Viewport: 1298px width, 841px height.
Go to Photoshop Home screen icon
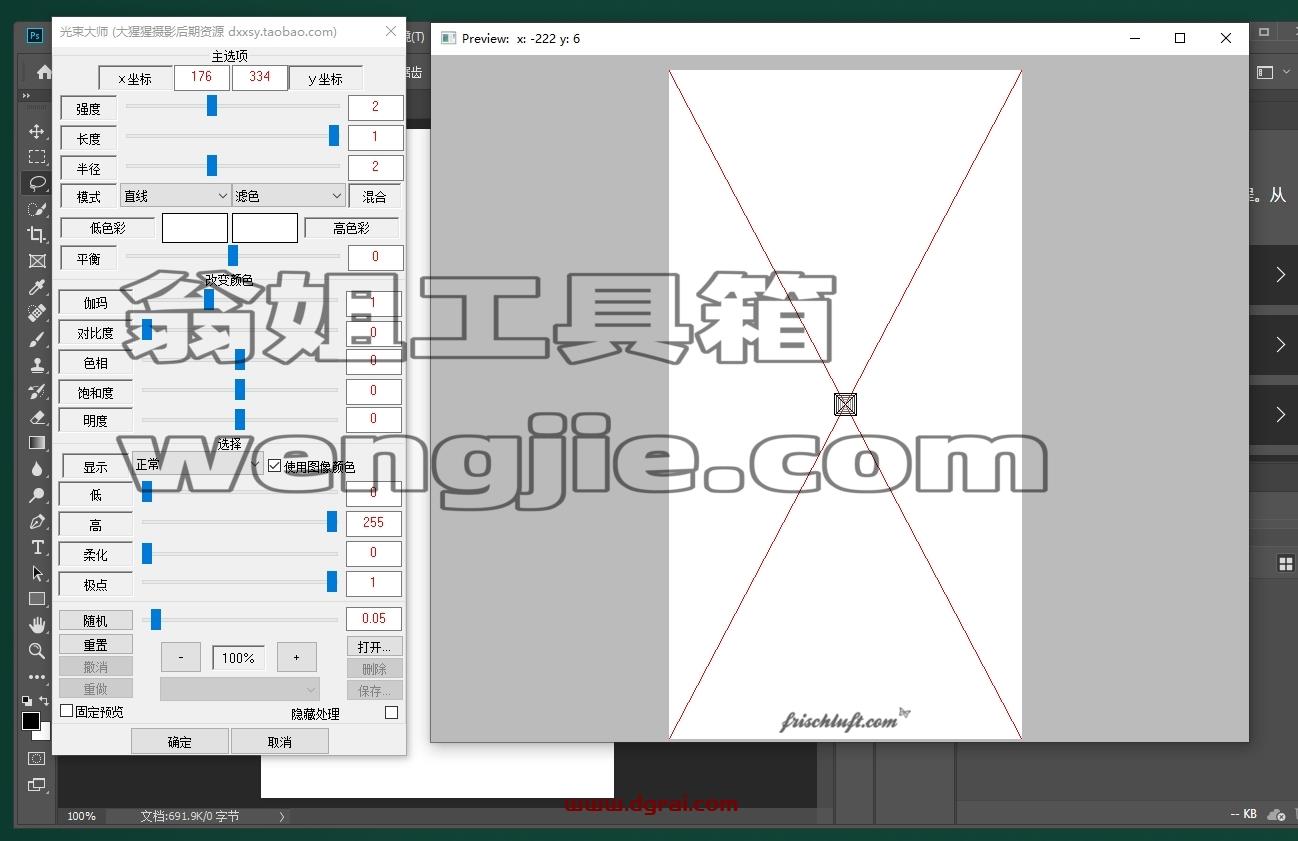[43, 72]
